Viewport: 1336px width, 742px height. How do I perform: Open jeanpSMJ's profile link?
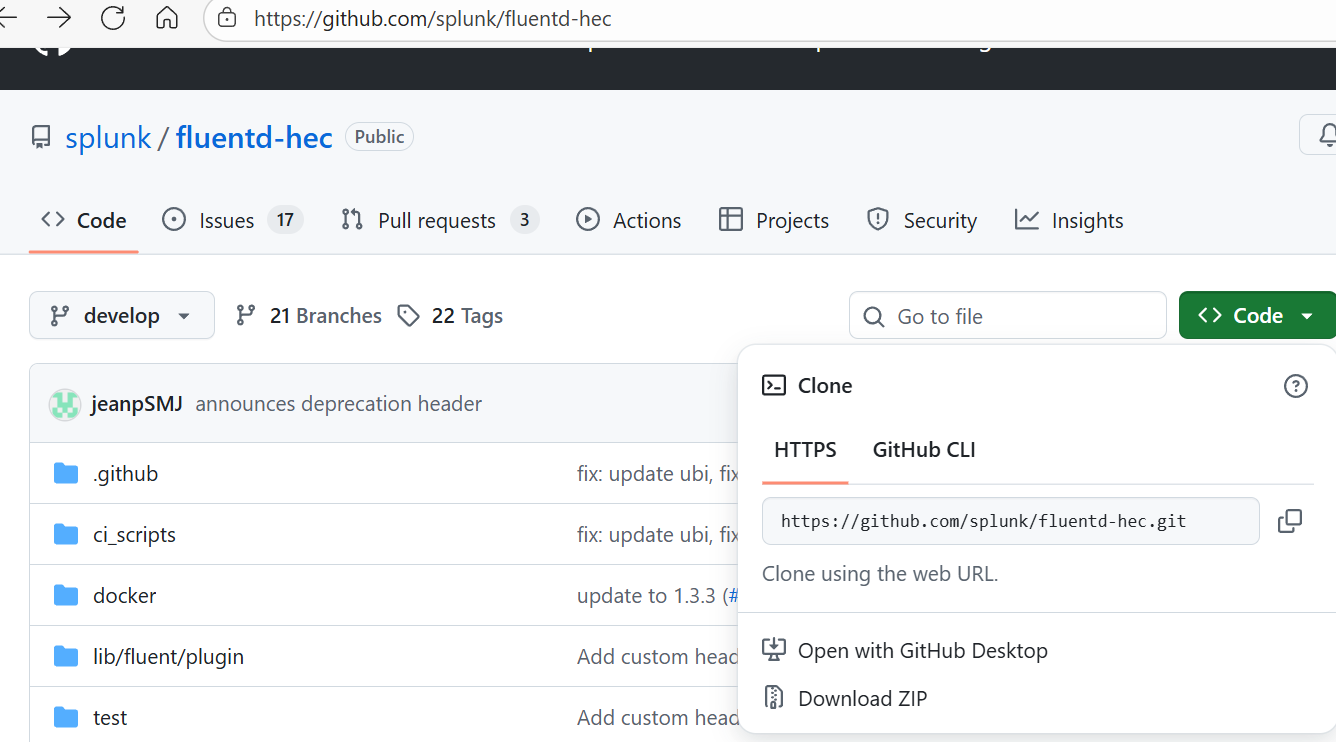pos(136,404)
